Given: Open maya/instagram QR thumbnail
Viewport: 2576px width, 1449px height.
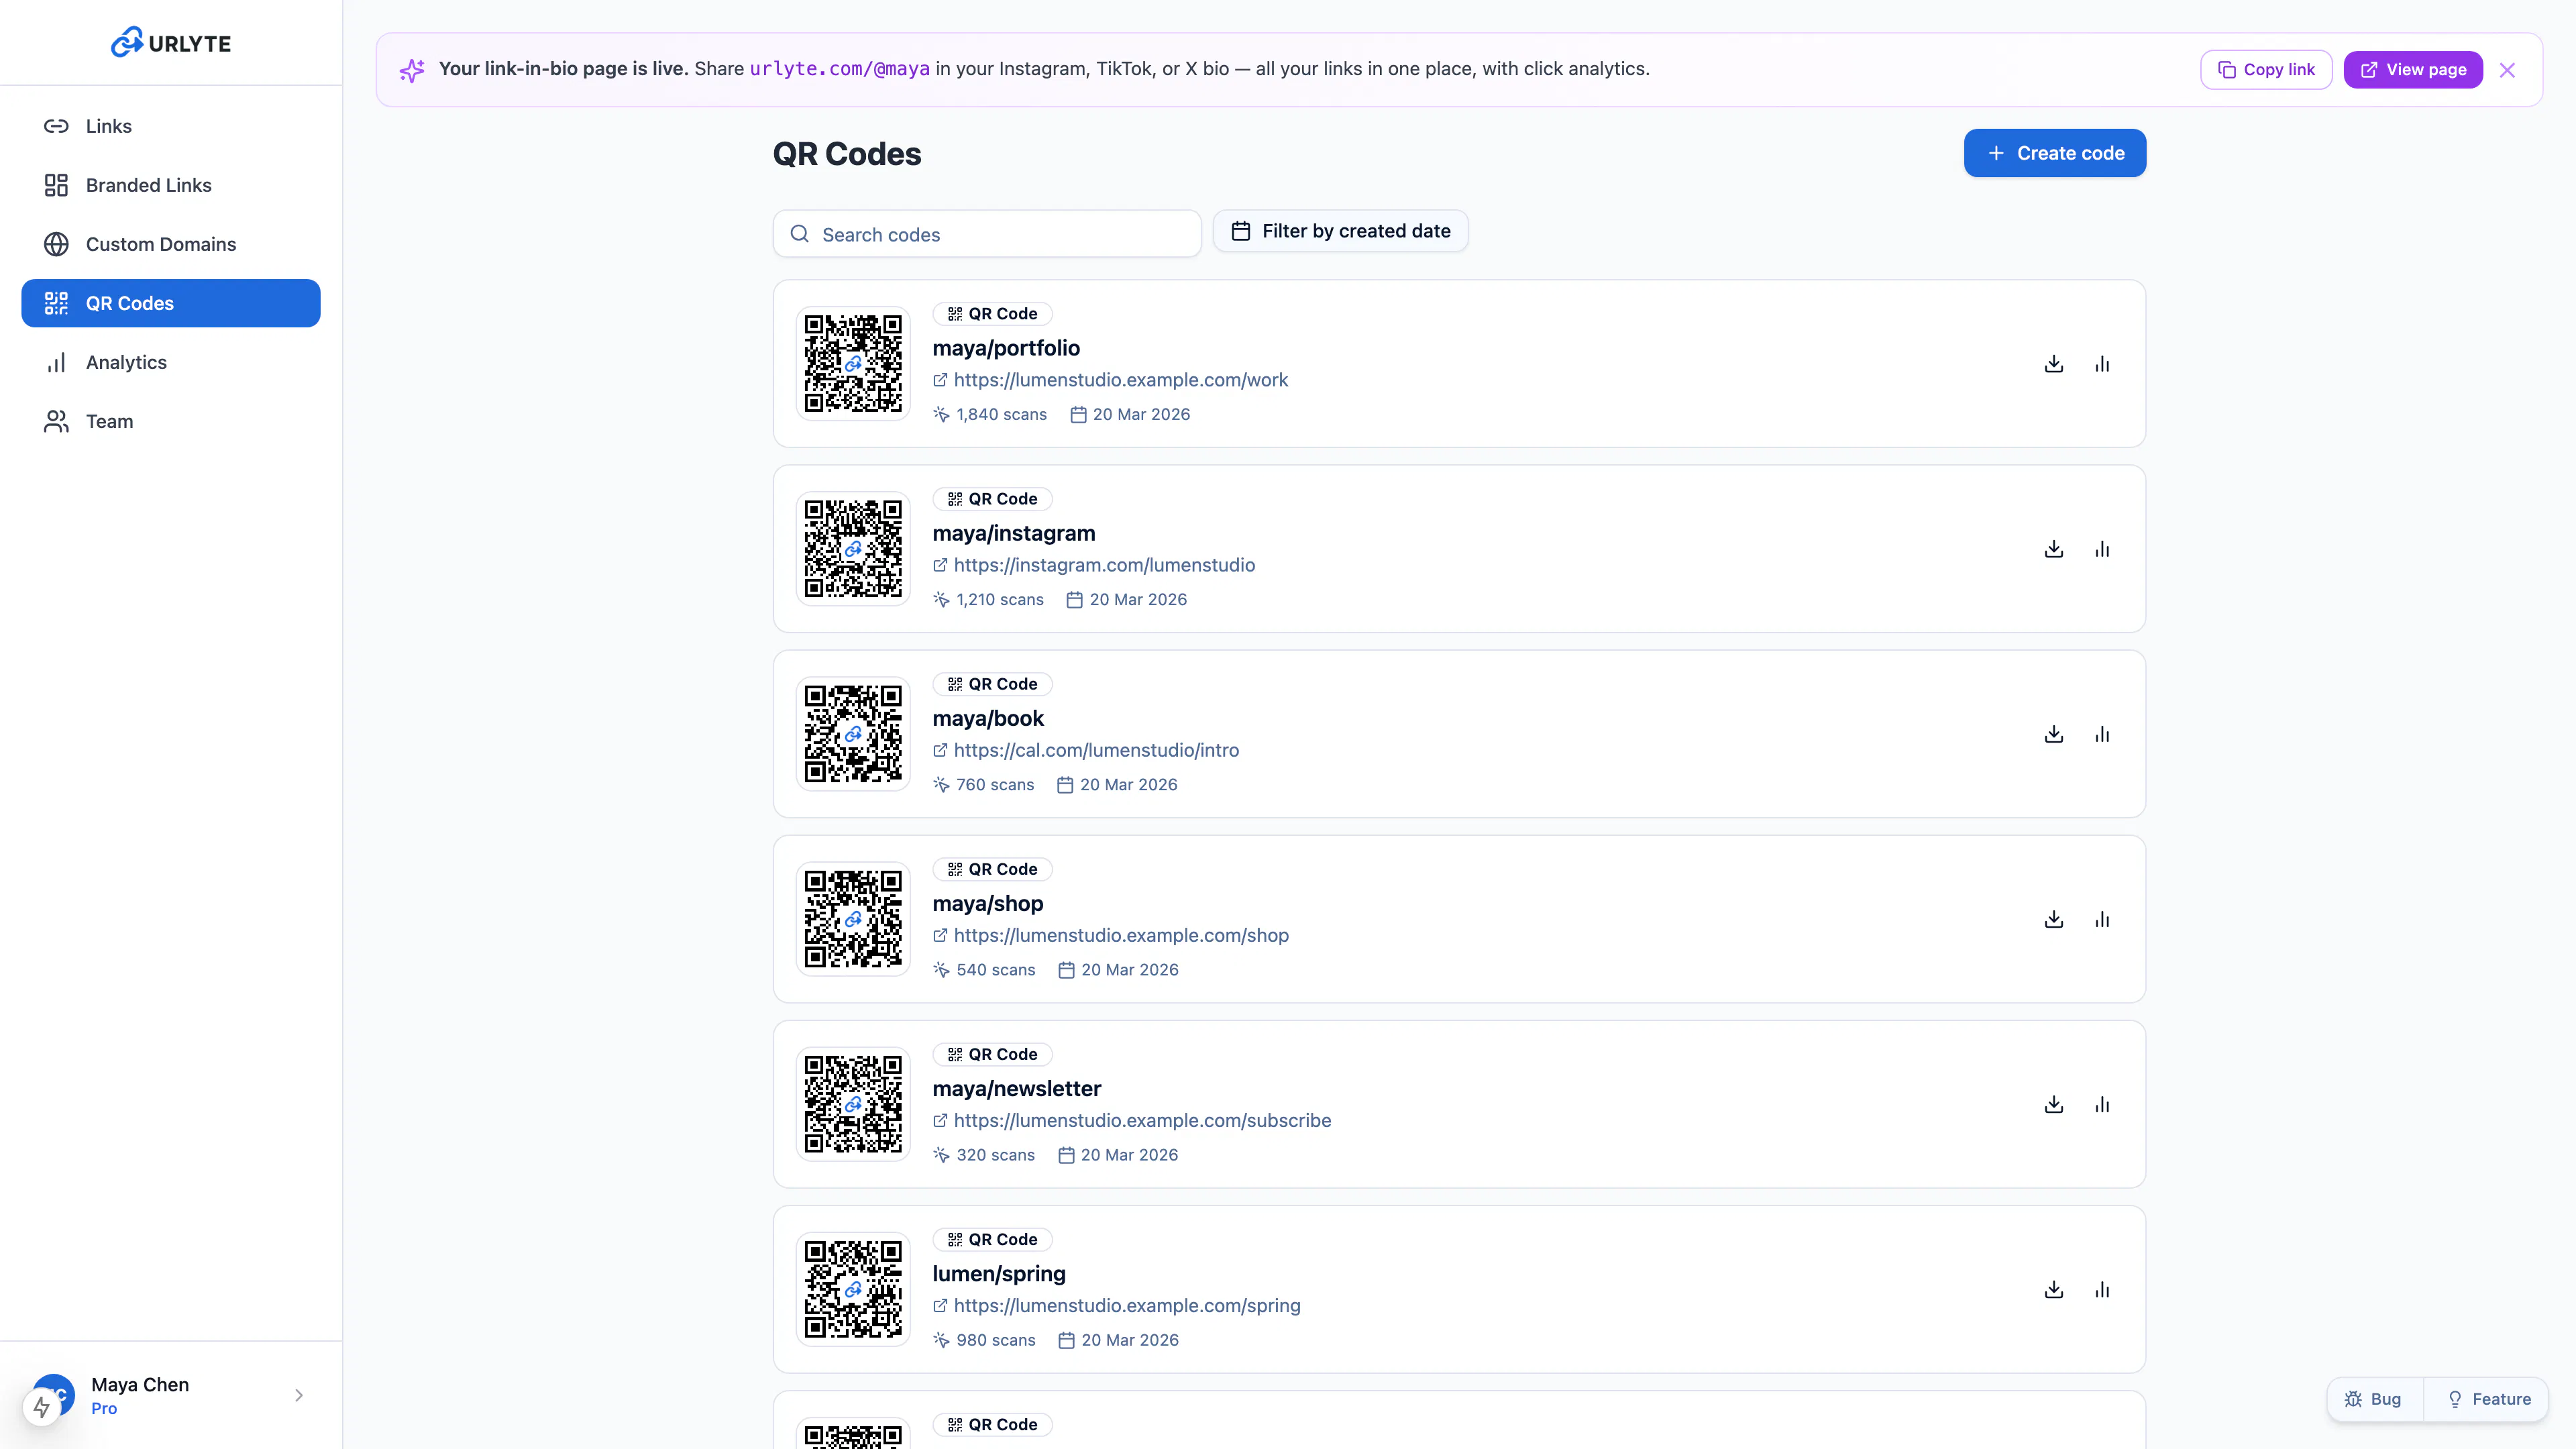Looking at the screenshot, I should pos(853,548).
